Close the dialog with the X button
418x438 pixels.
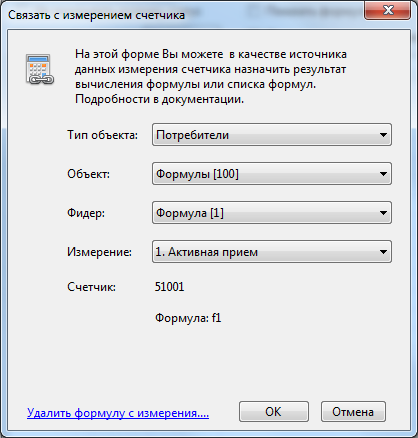point(387,10)
